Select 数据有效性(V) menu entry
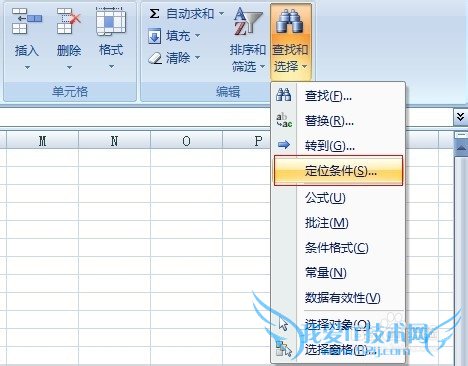The height and width of the screenshot is (366, 468). (x=339, y=297)
